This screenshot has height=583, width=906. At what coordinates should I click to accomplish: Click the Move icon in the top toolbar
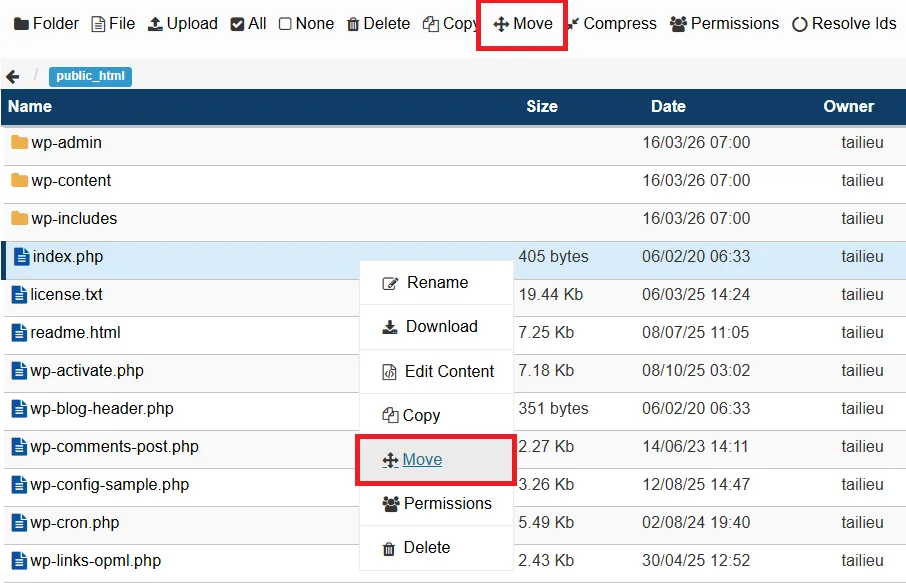(521, 23)
